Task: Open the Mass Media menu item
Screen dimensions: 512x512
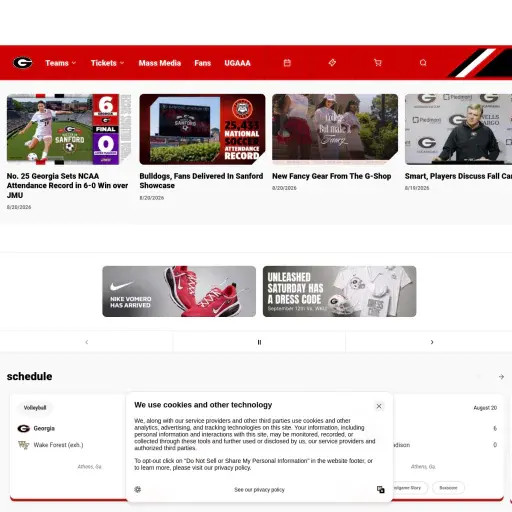Action: pos(160,63)
